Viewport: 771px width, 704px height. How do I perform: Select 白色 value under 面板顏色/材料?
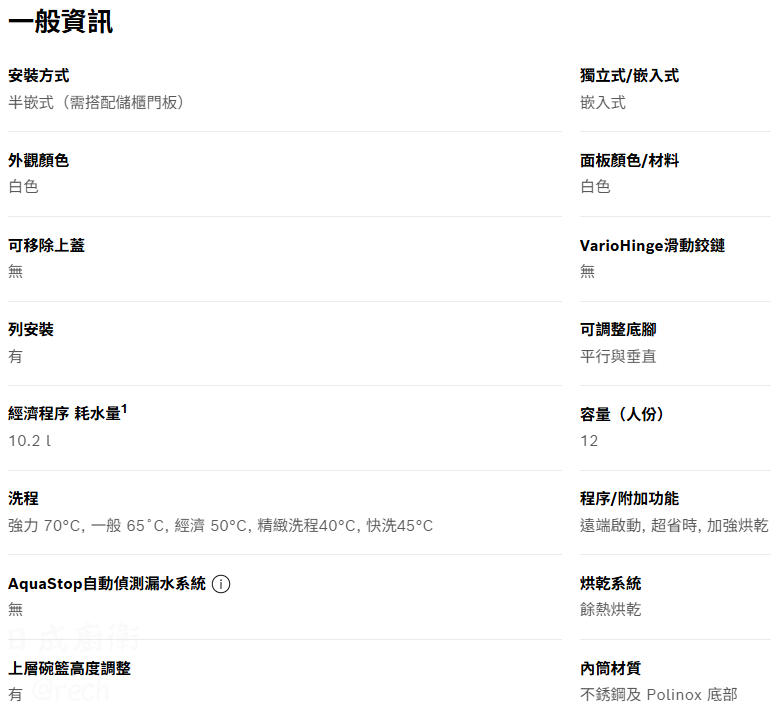coord(595,186)
